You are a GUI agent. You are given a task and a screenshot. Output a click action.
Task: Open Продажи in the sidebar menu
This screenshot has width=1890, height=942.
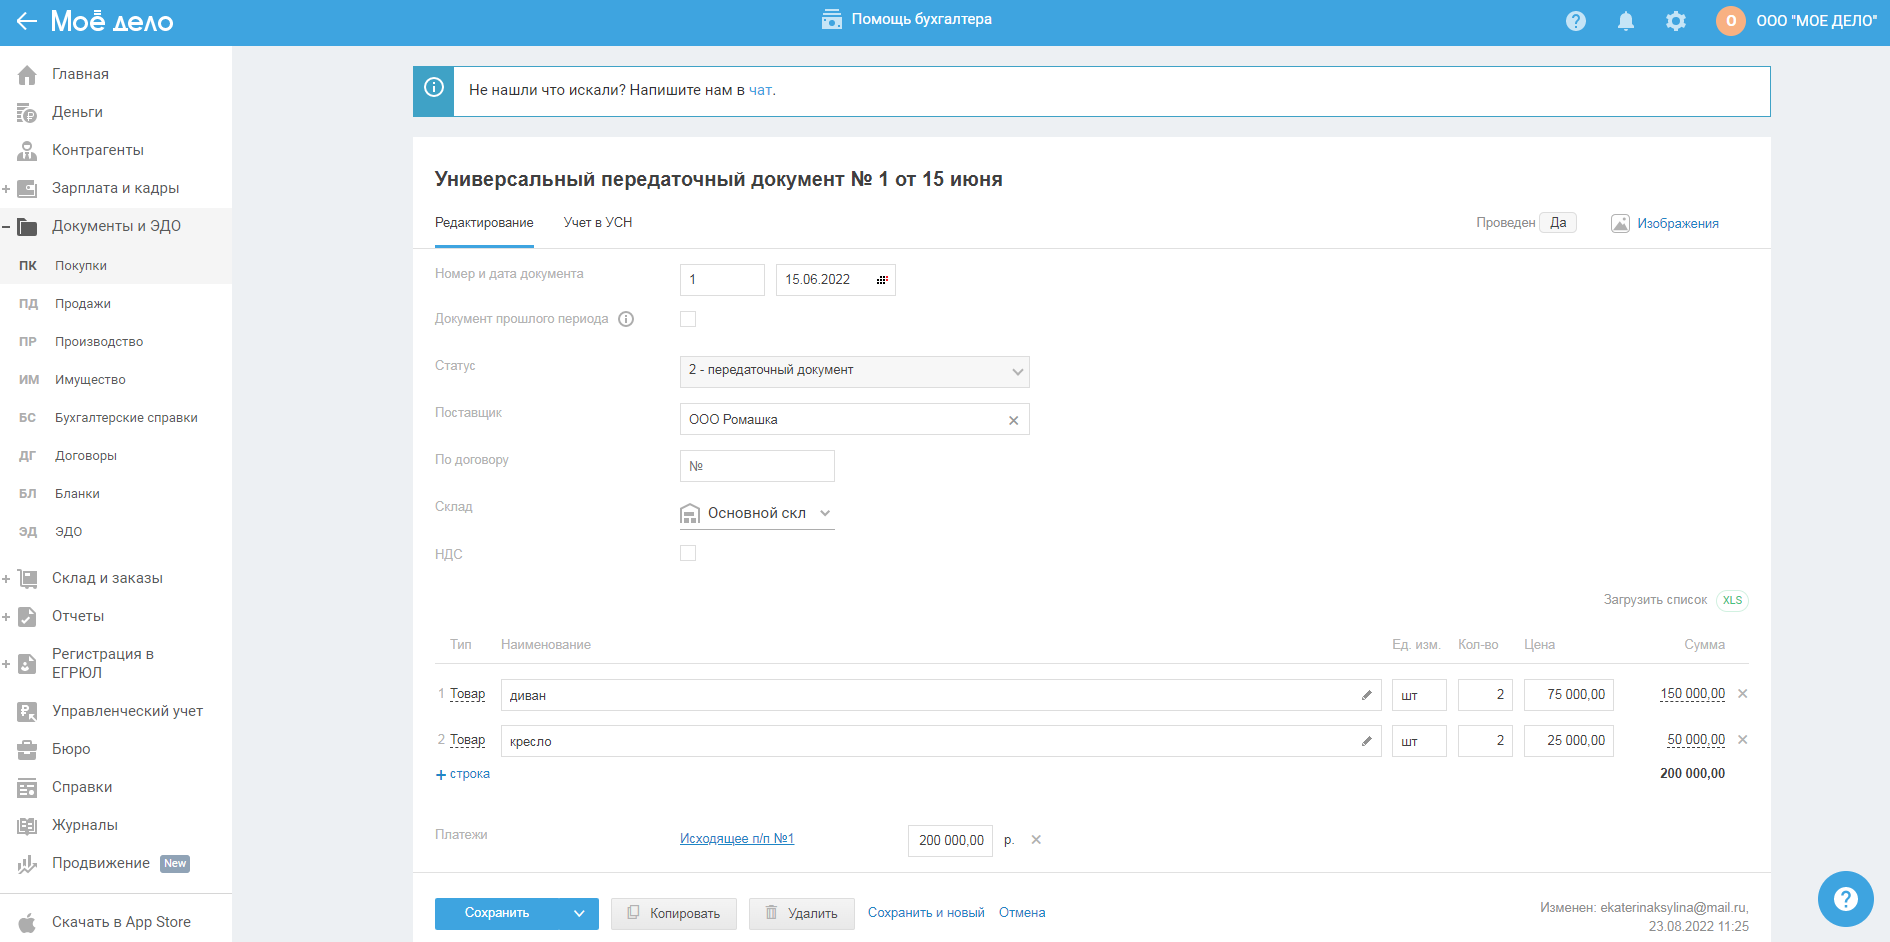pos(83,304)
